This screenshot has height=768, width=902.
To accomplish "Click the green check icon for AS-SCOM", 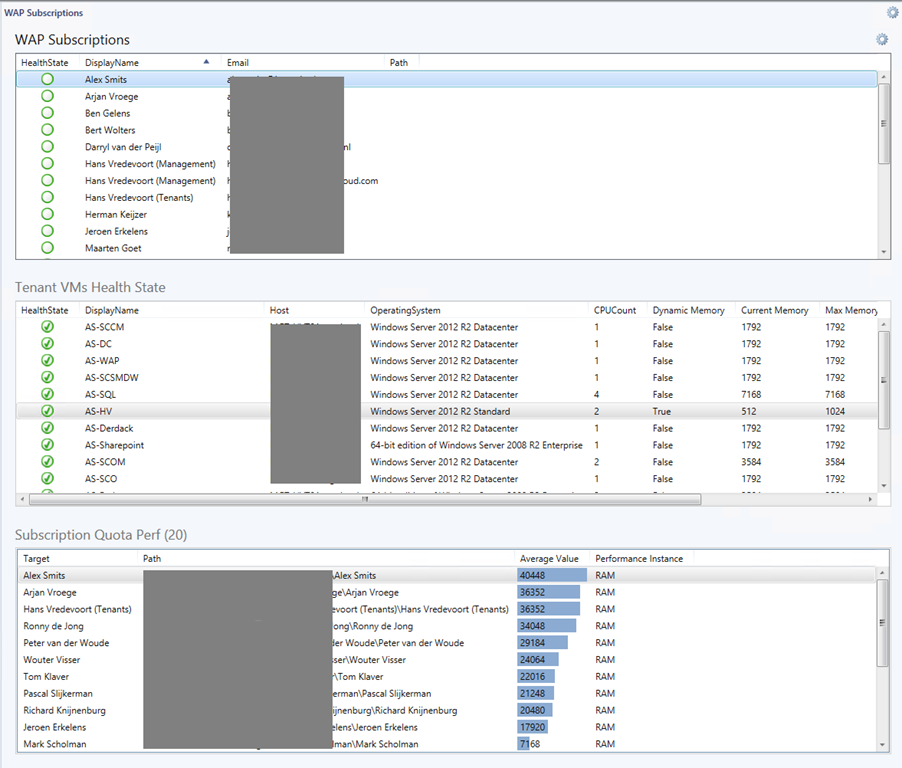I will pyautogui.click(x=47, y=461).
